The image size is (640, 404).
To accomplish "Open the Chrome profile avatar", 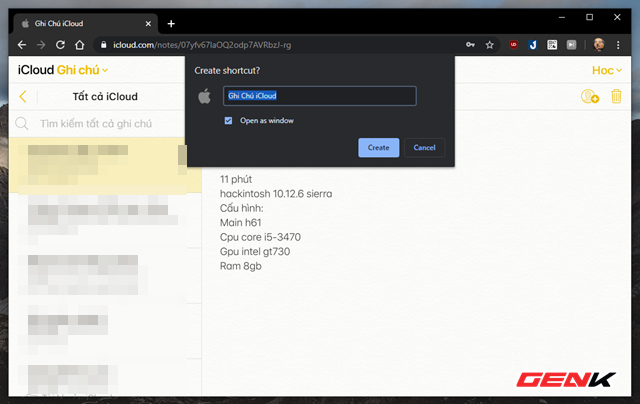I will [x=598, y=45].
